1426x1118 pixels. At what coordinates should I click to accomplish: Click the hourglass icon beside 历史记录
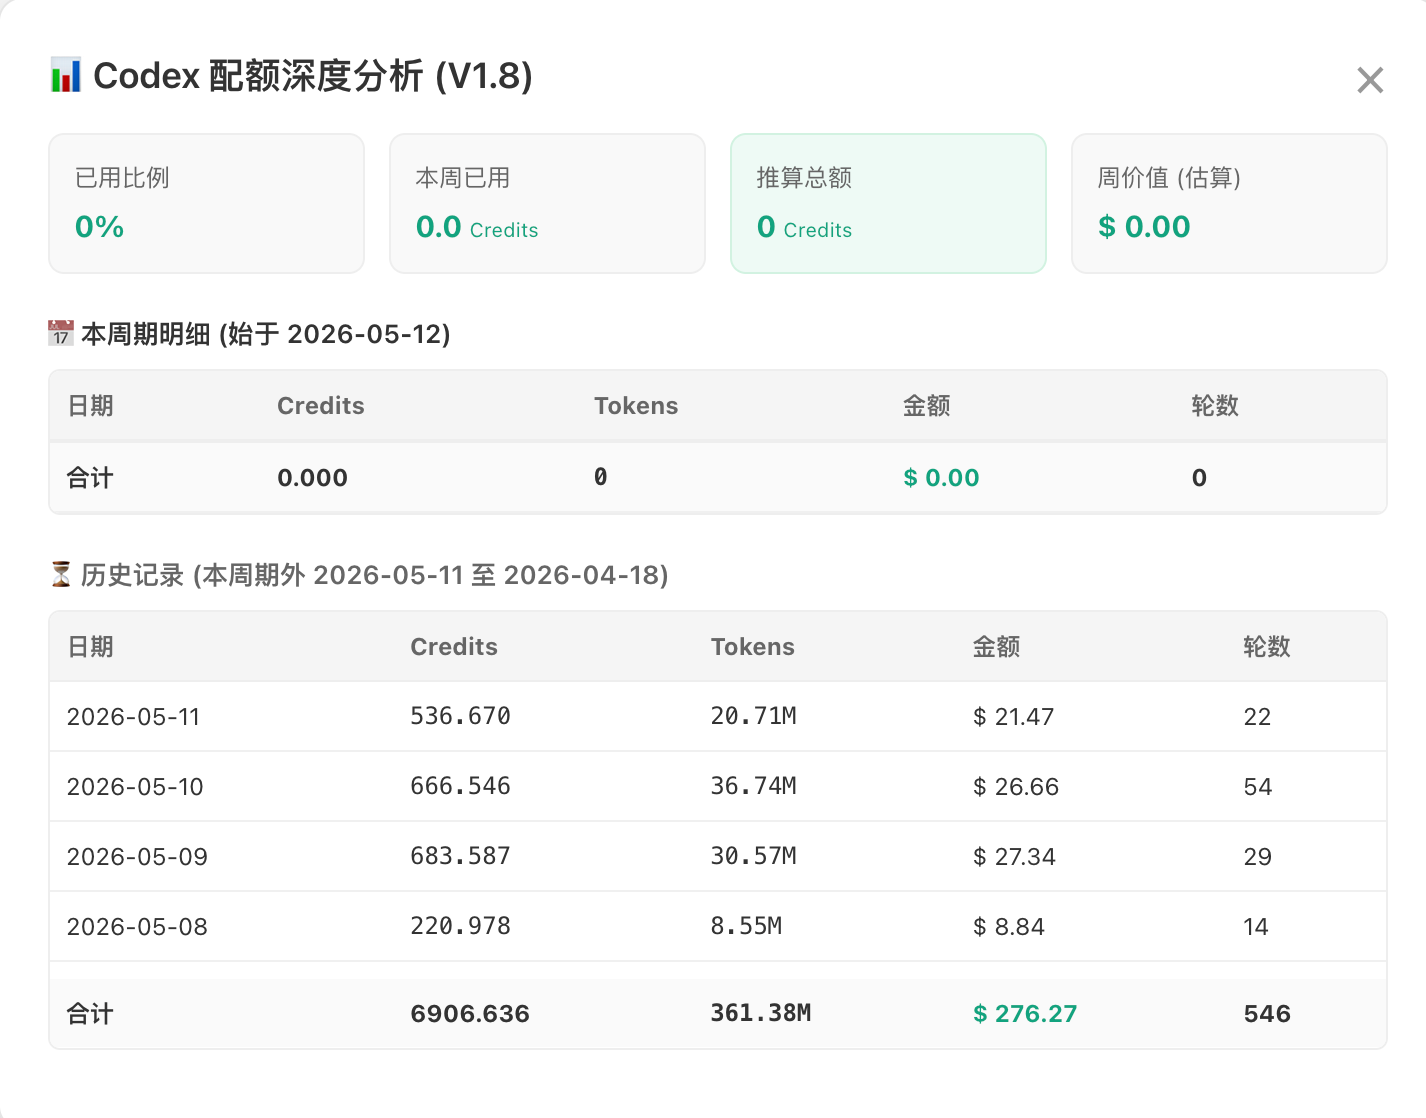pos(61,574)
